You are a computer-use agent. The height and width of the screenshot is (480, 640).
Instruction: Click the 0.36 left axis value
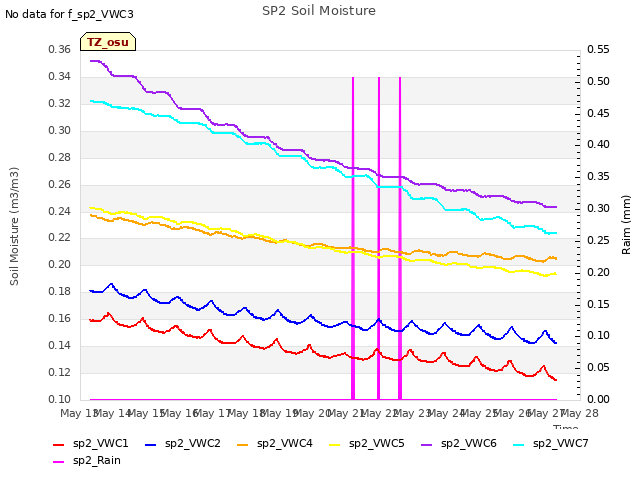[60, 50]
